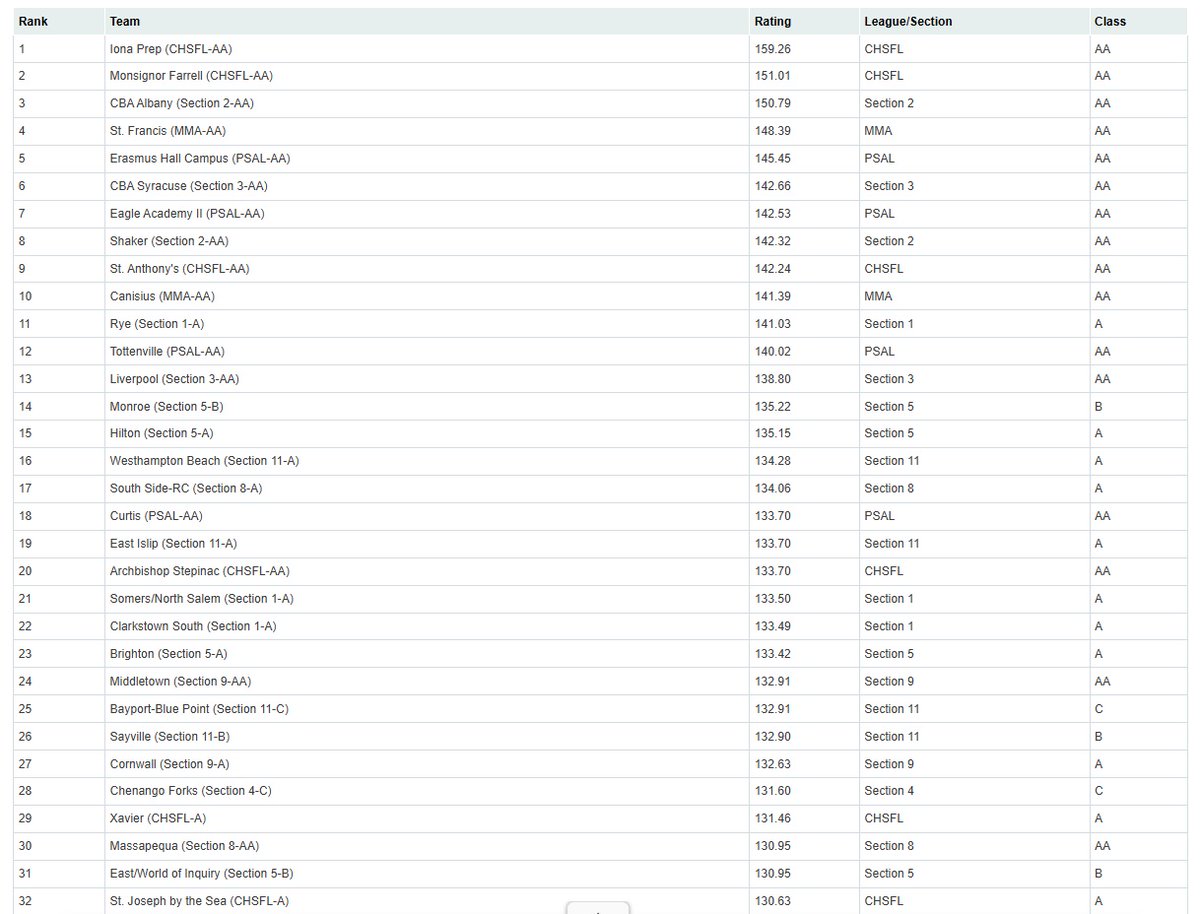Click class B in the Monroe row
Image resolution: width=1200 pixels, height=914 pixels.
1099,406
